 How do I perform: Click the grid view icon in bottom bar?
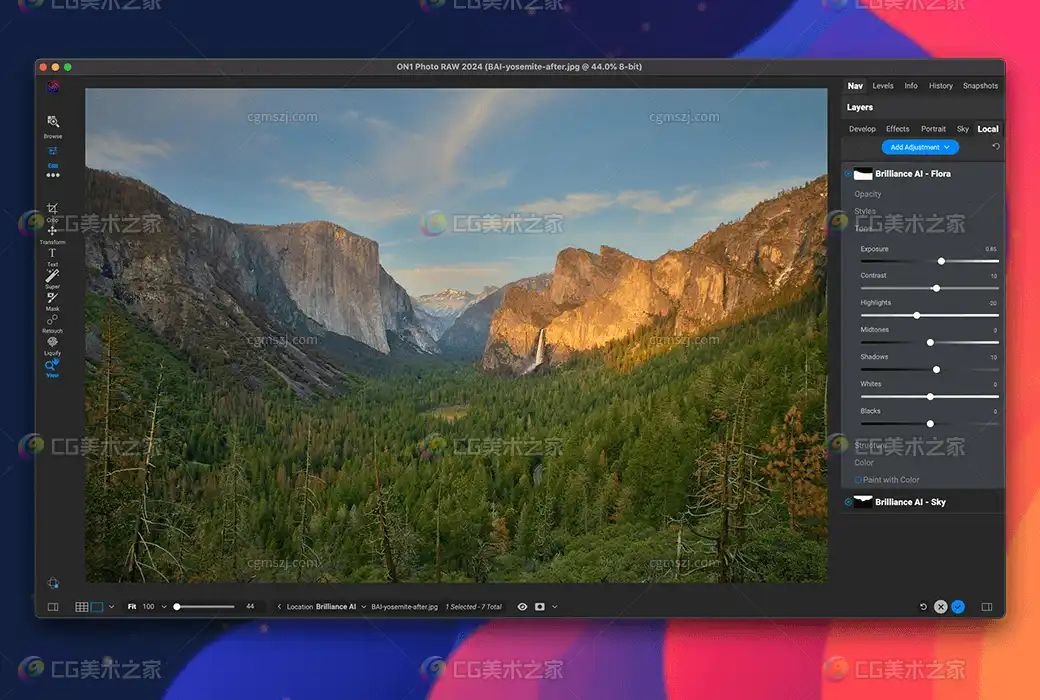[x=81, y=607]
